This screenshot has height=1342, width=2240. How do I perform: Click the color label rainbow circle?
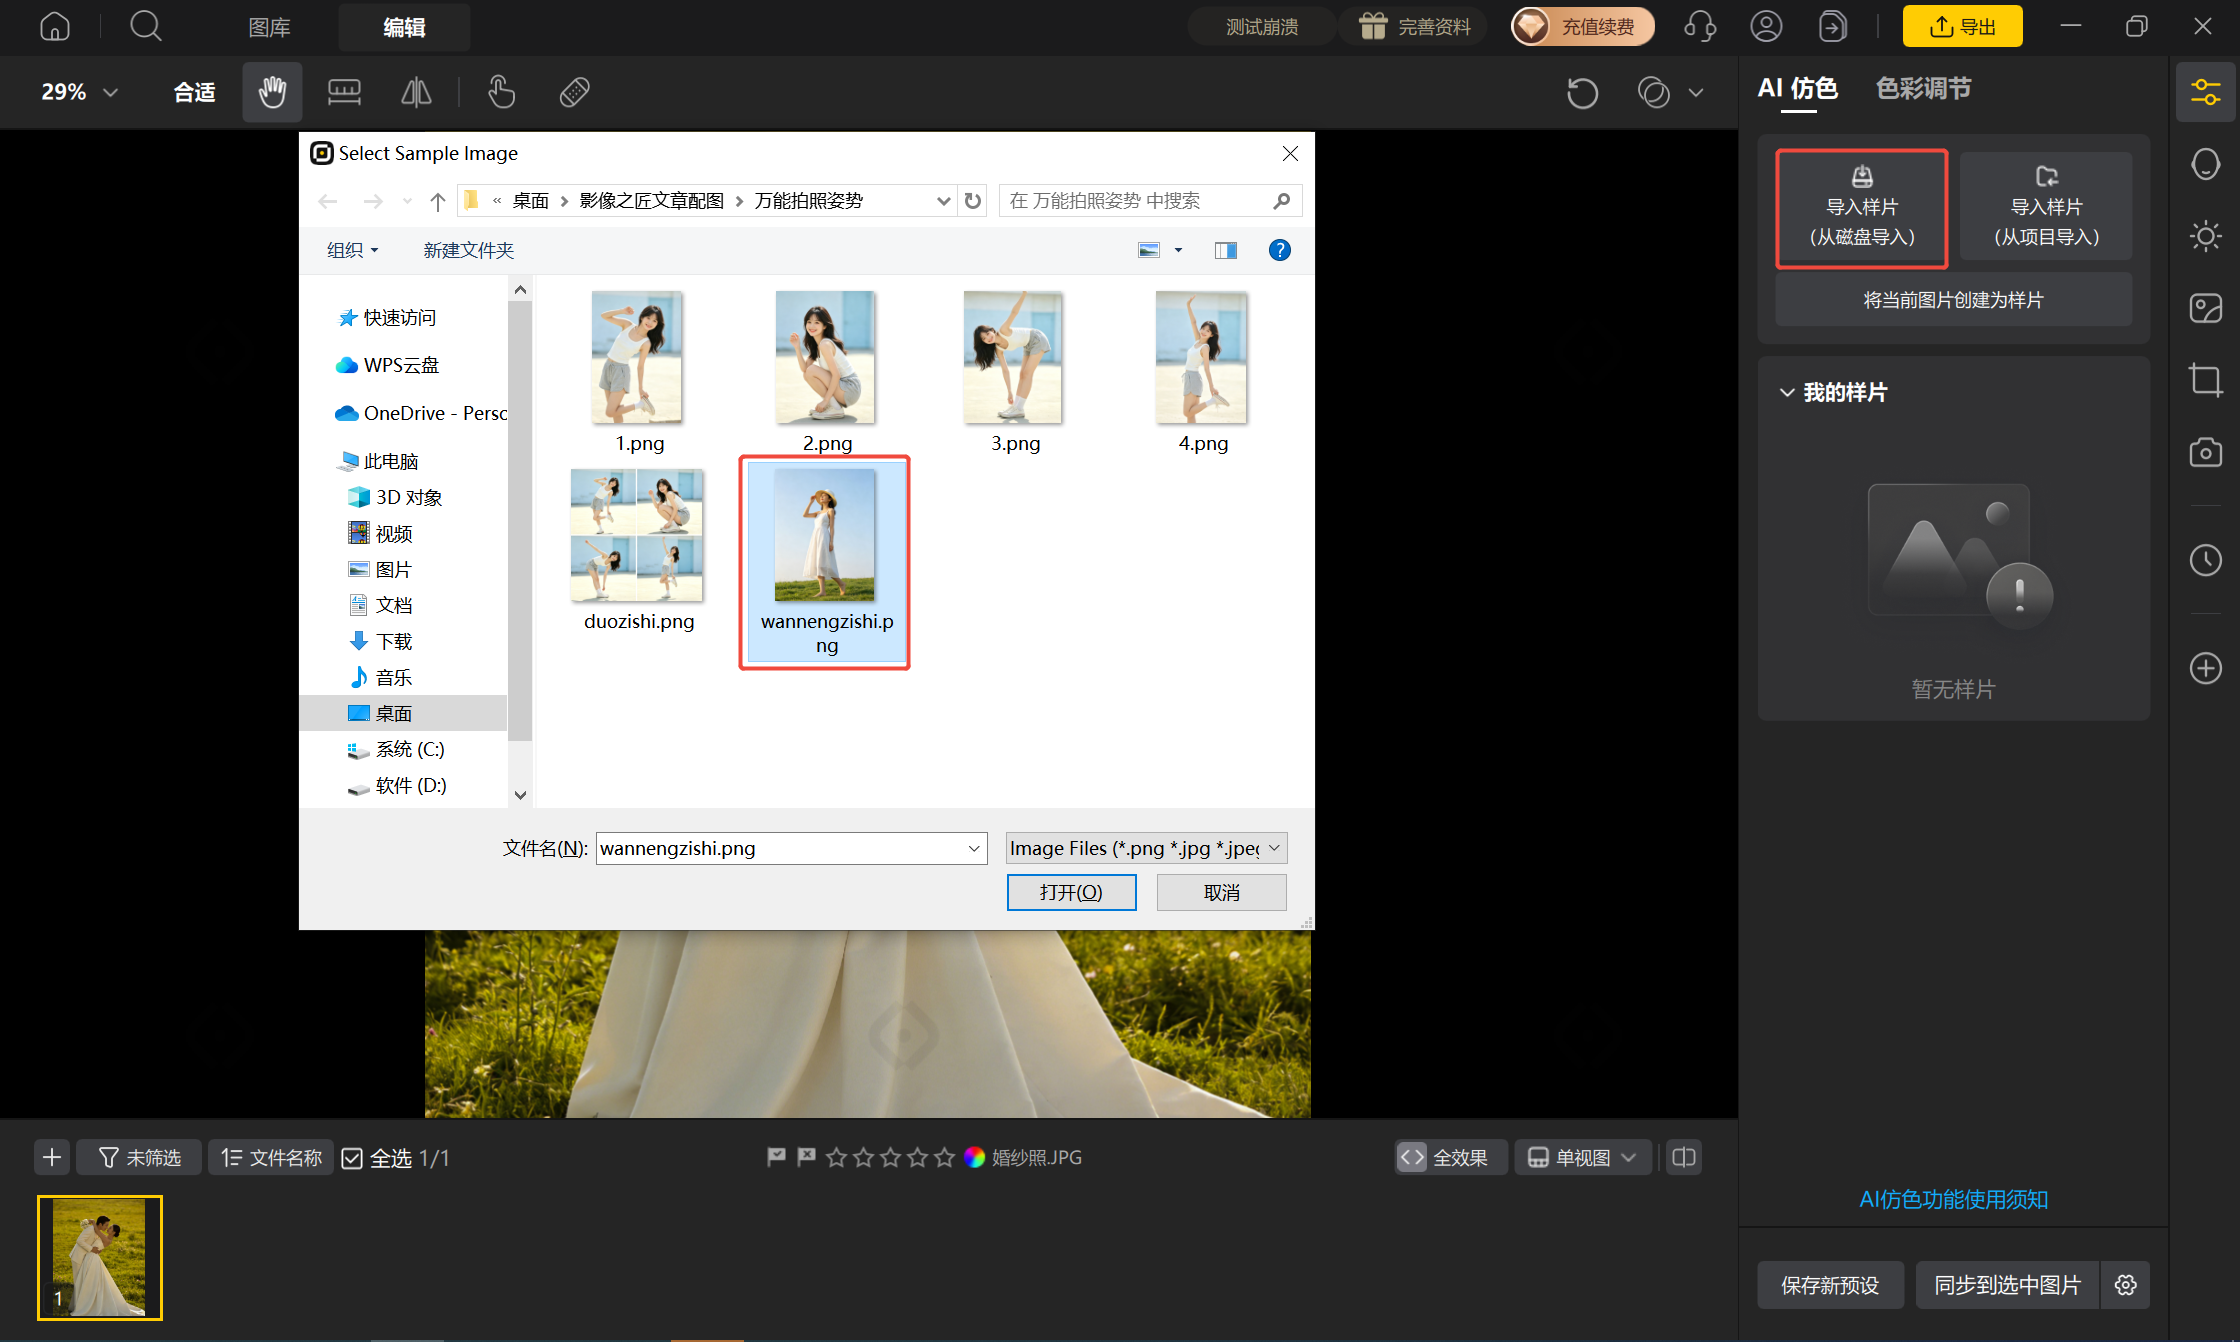click(974, 1158)
